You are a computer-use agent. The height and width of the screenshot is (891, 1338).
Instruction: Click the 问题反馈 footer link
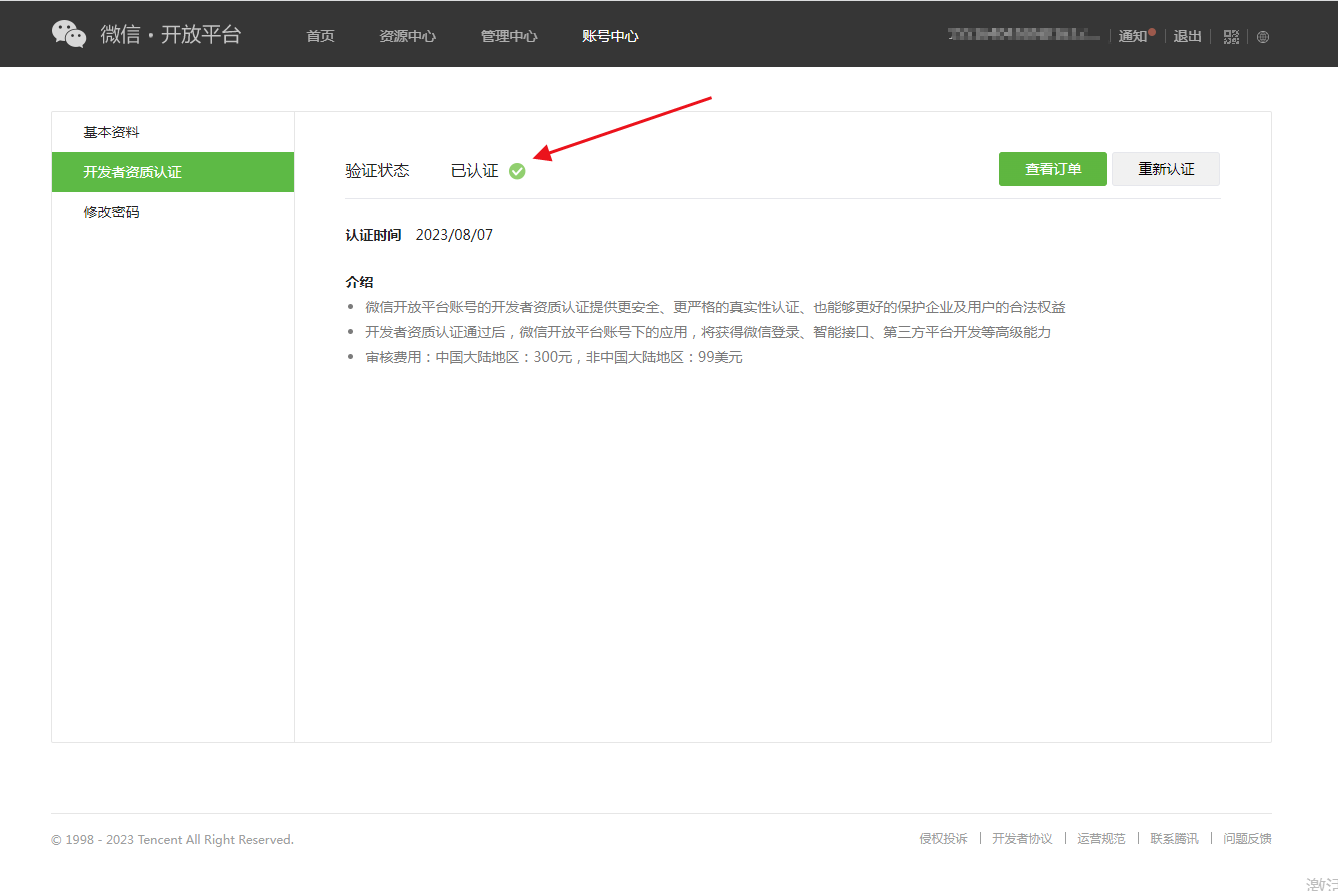tap(1247, 839)
